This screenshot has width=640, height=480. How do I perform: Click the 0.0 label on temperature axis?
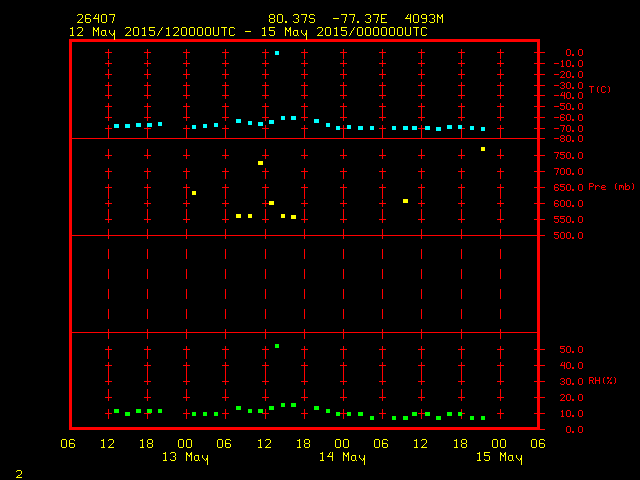(x=574, y=53)
